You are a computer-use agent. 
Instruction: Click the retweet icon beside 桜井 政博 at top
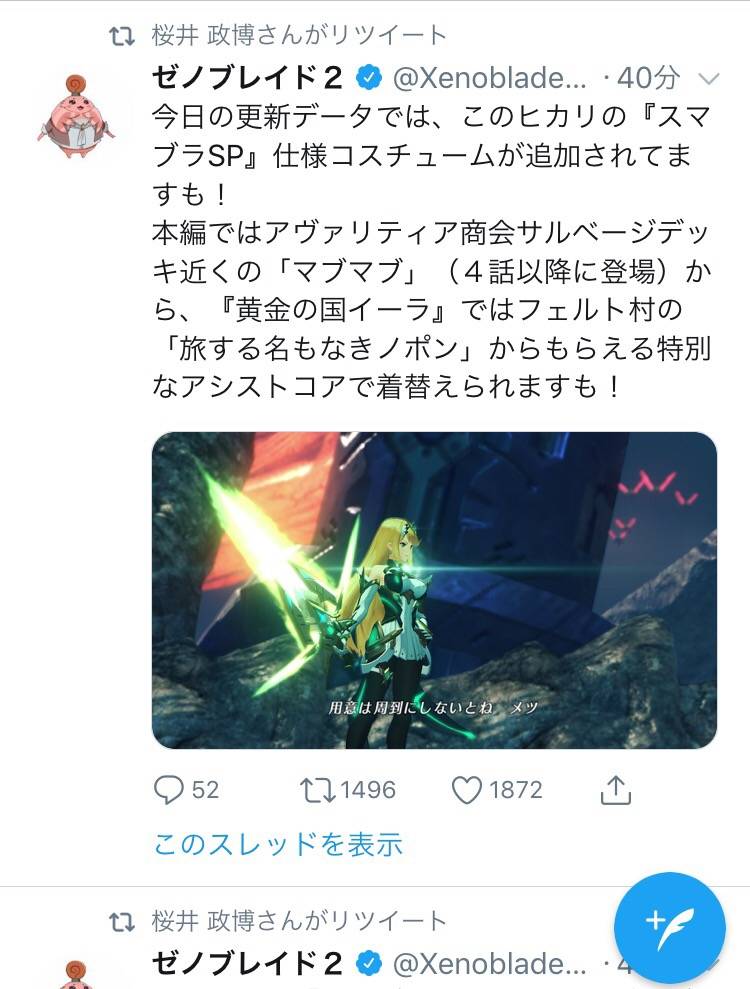[122, 37]
